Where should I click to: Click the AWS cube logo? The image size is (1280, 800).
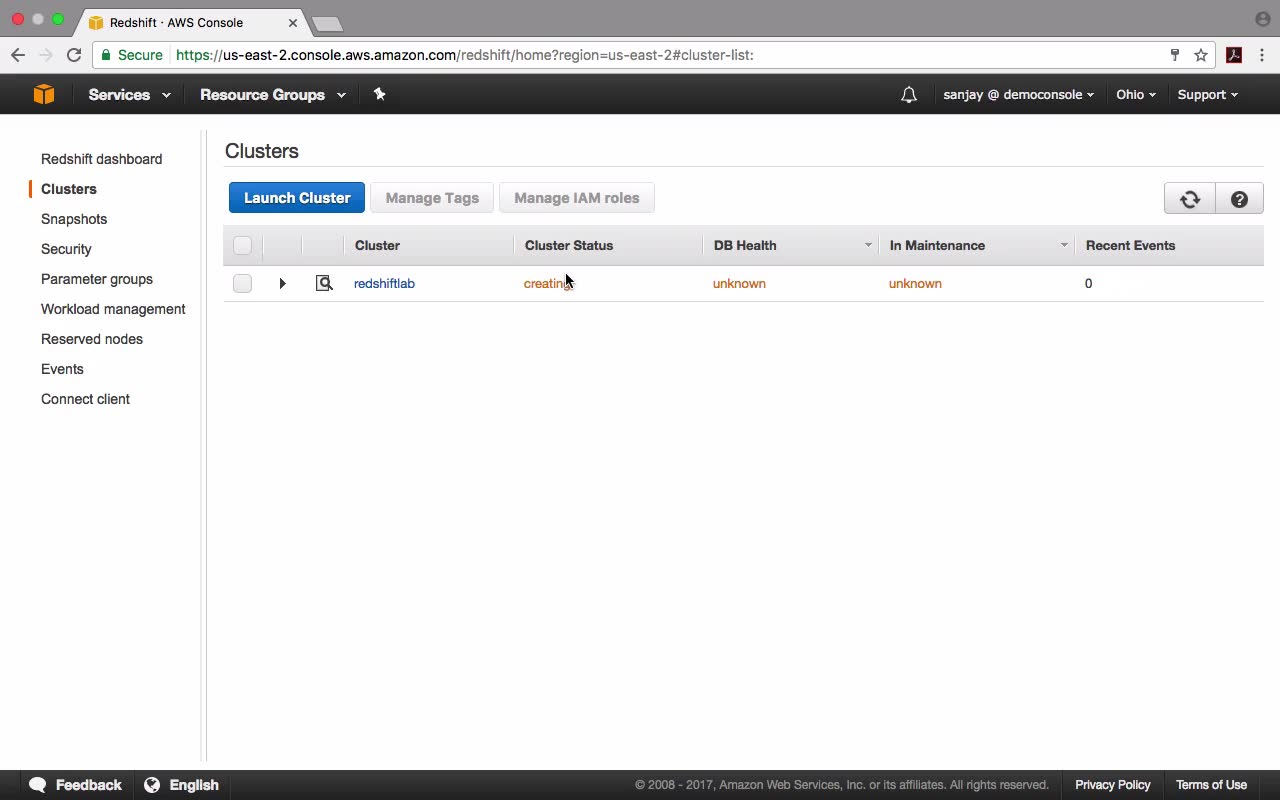(x=44, y=94)
